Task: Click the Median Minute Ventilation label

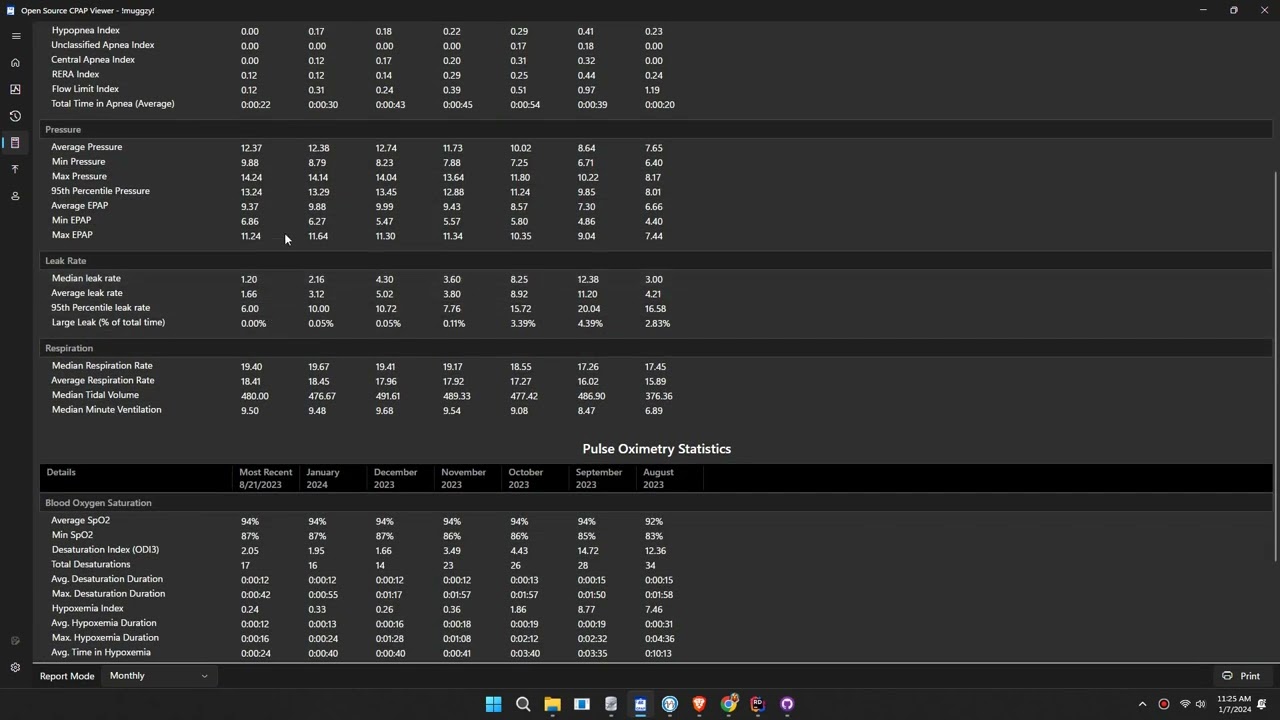Action: 106,410
